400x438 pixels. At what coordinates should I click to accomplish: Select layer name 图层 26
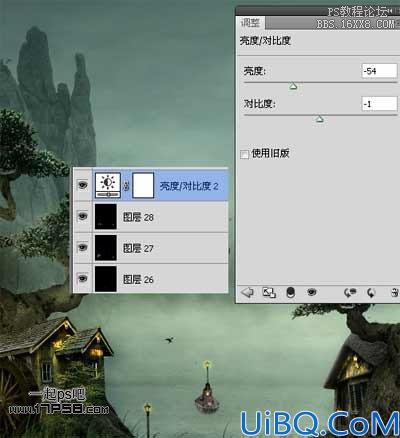click(x=138, y=279)
